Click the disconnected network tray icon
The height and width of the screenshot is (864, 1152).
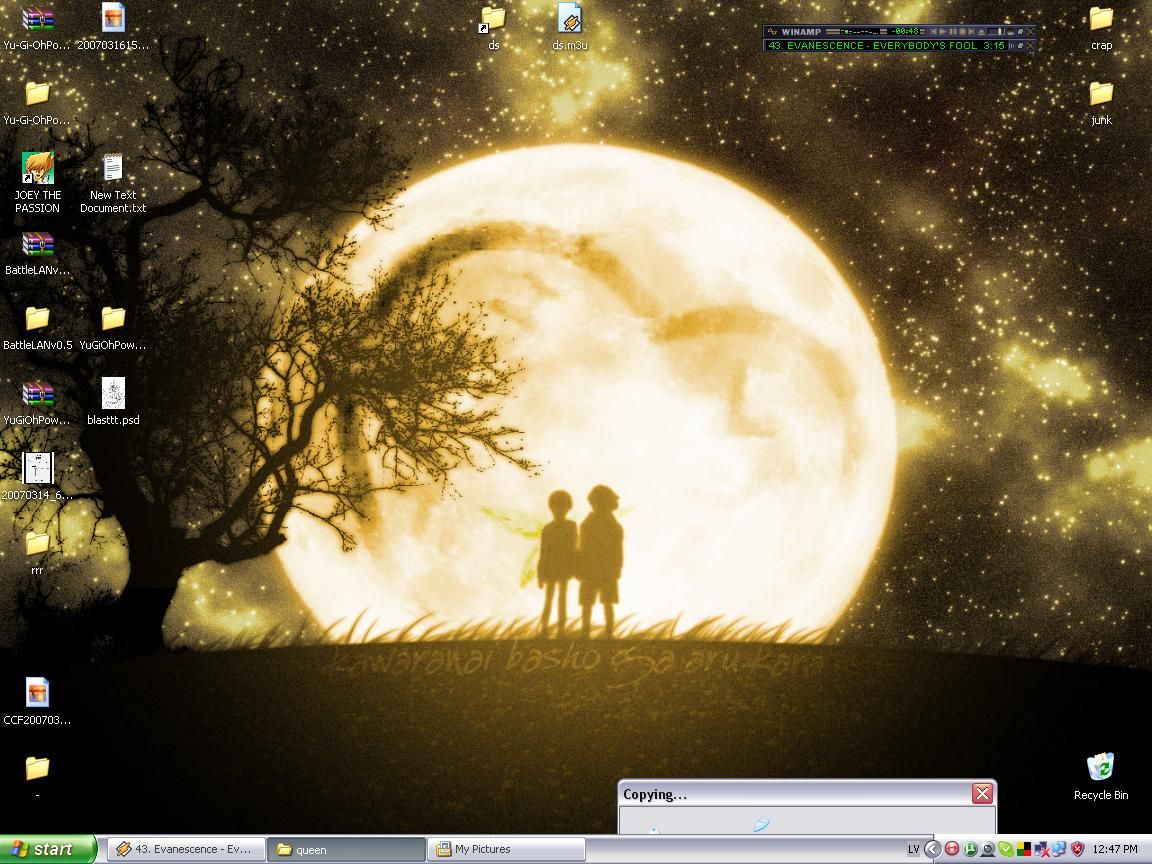(x=1042, y=849)
